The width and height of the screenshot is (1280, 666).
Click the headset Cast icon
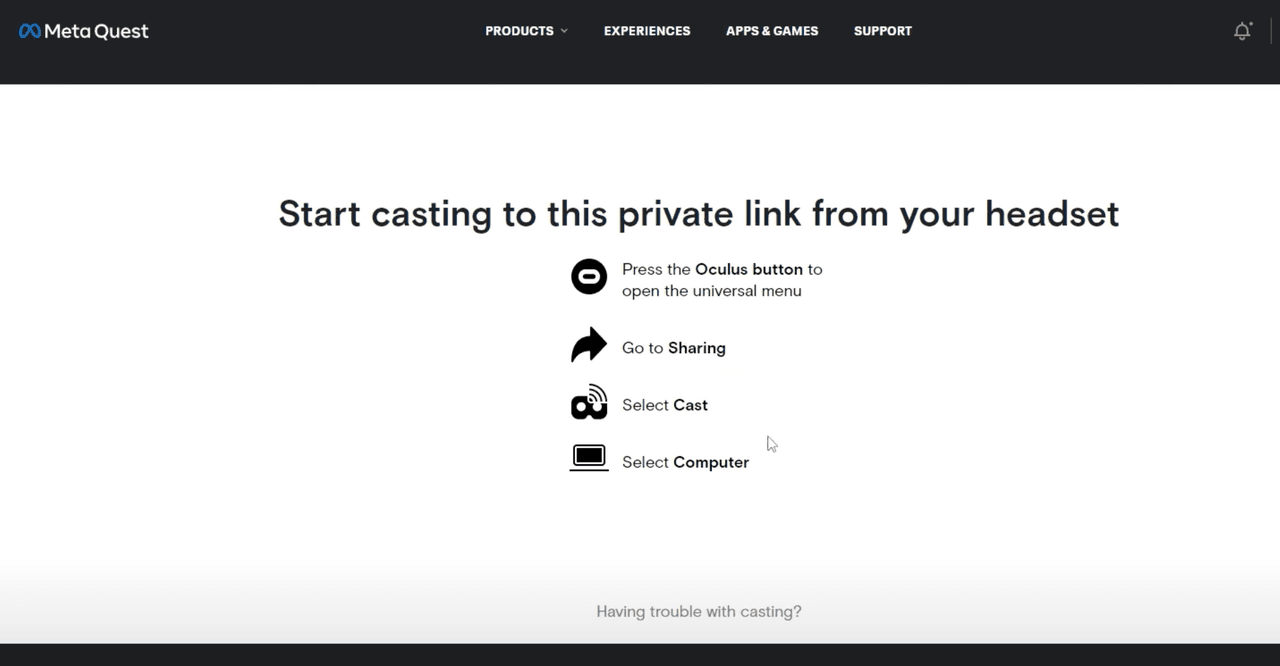coord(589,402)
